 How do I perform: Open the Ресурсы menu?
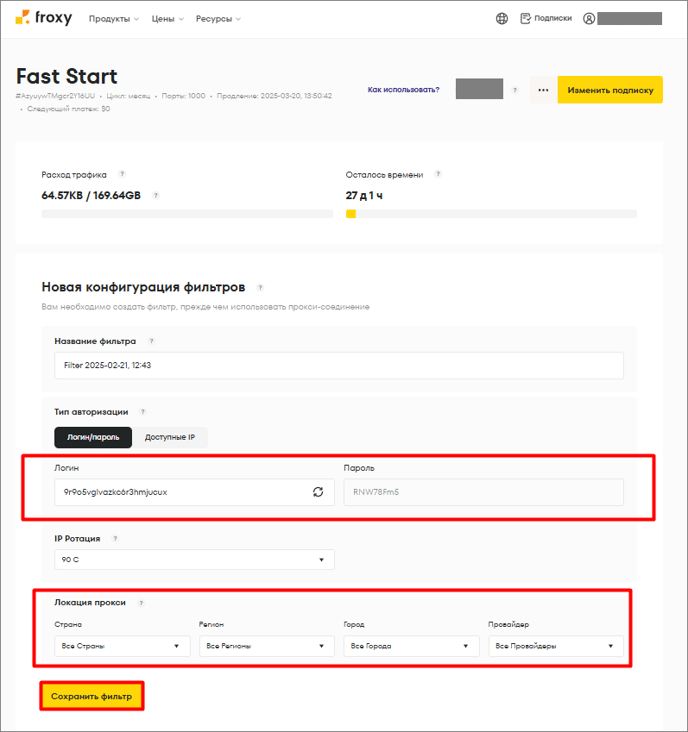[x=218, y=19]
